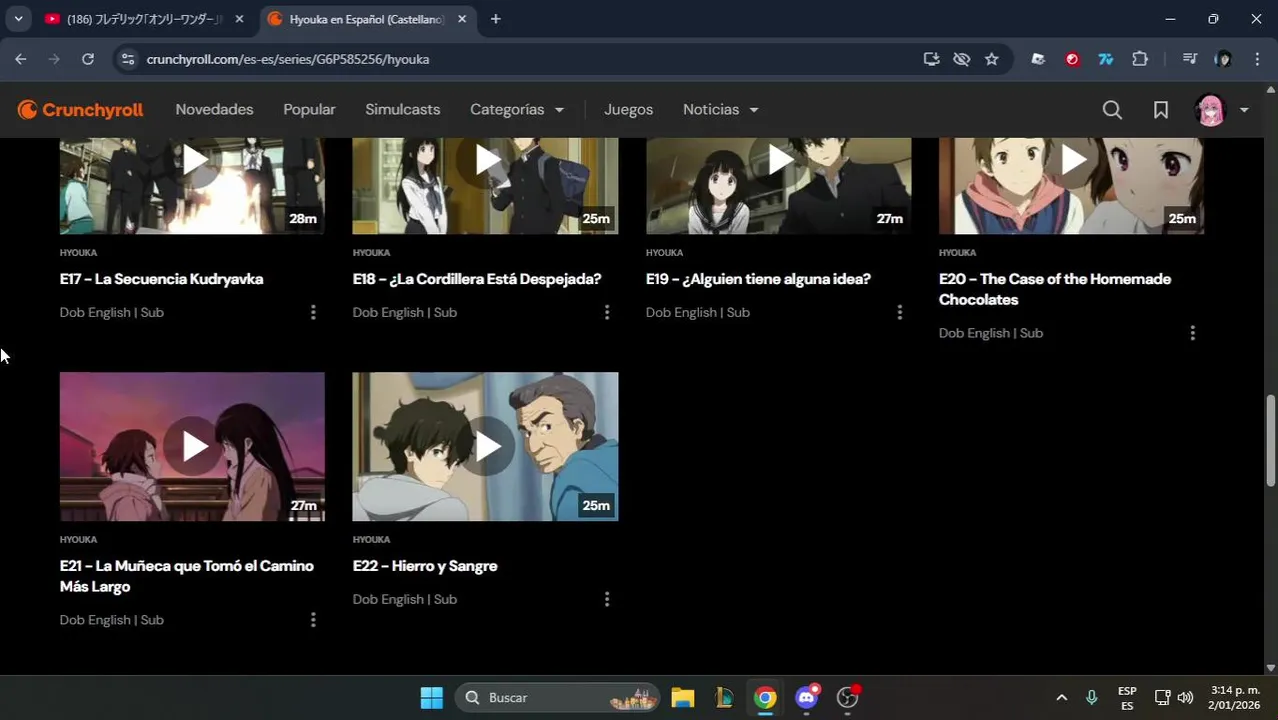
Task: Reload the current page
Action: click(x=88, y=59)
